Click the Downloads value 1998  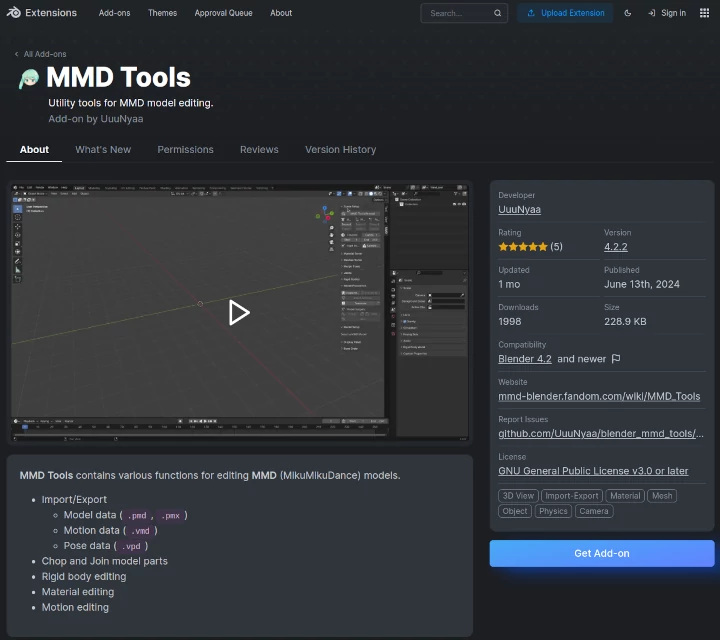pyautogui.click(x=510, y=321)
